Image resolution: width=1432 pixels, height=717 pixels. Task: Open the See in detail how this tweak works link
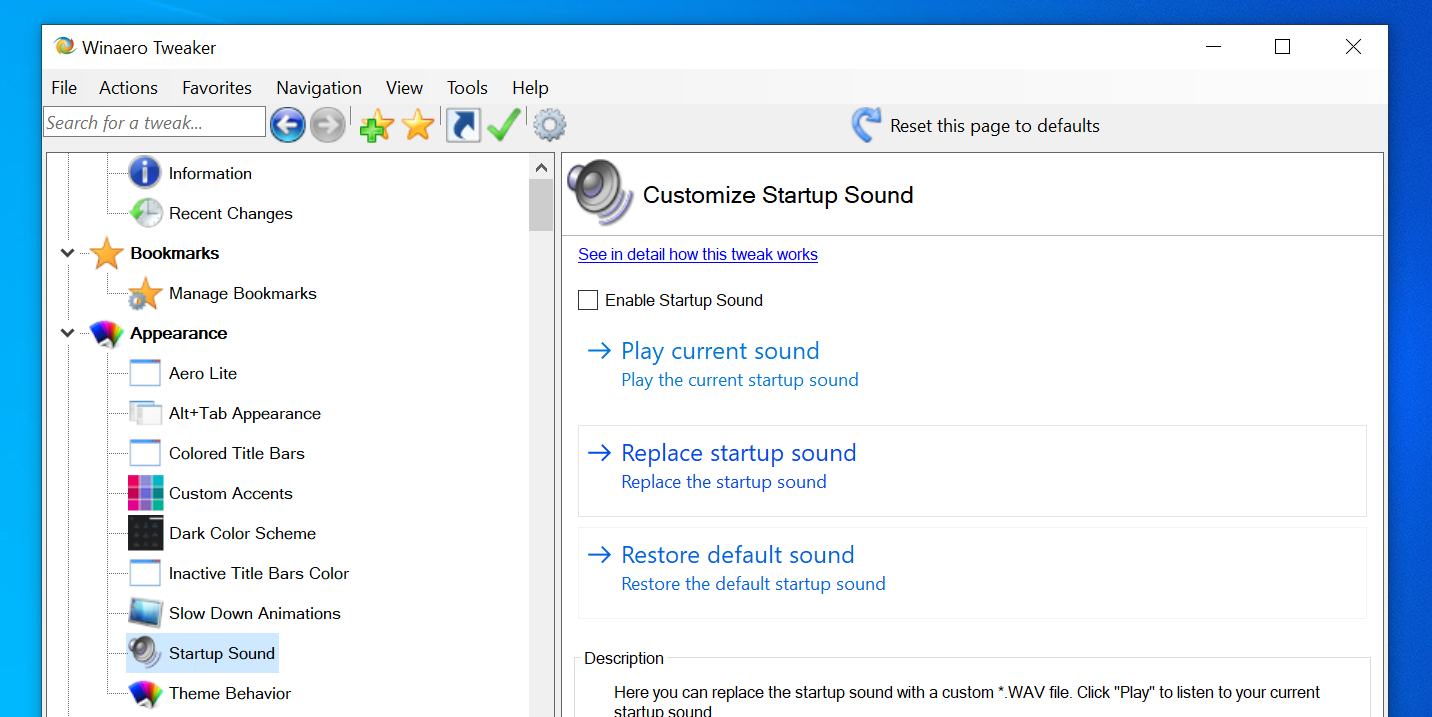(x=698, y=254)
